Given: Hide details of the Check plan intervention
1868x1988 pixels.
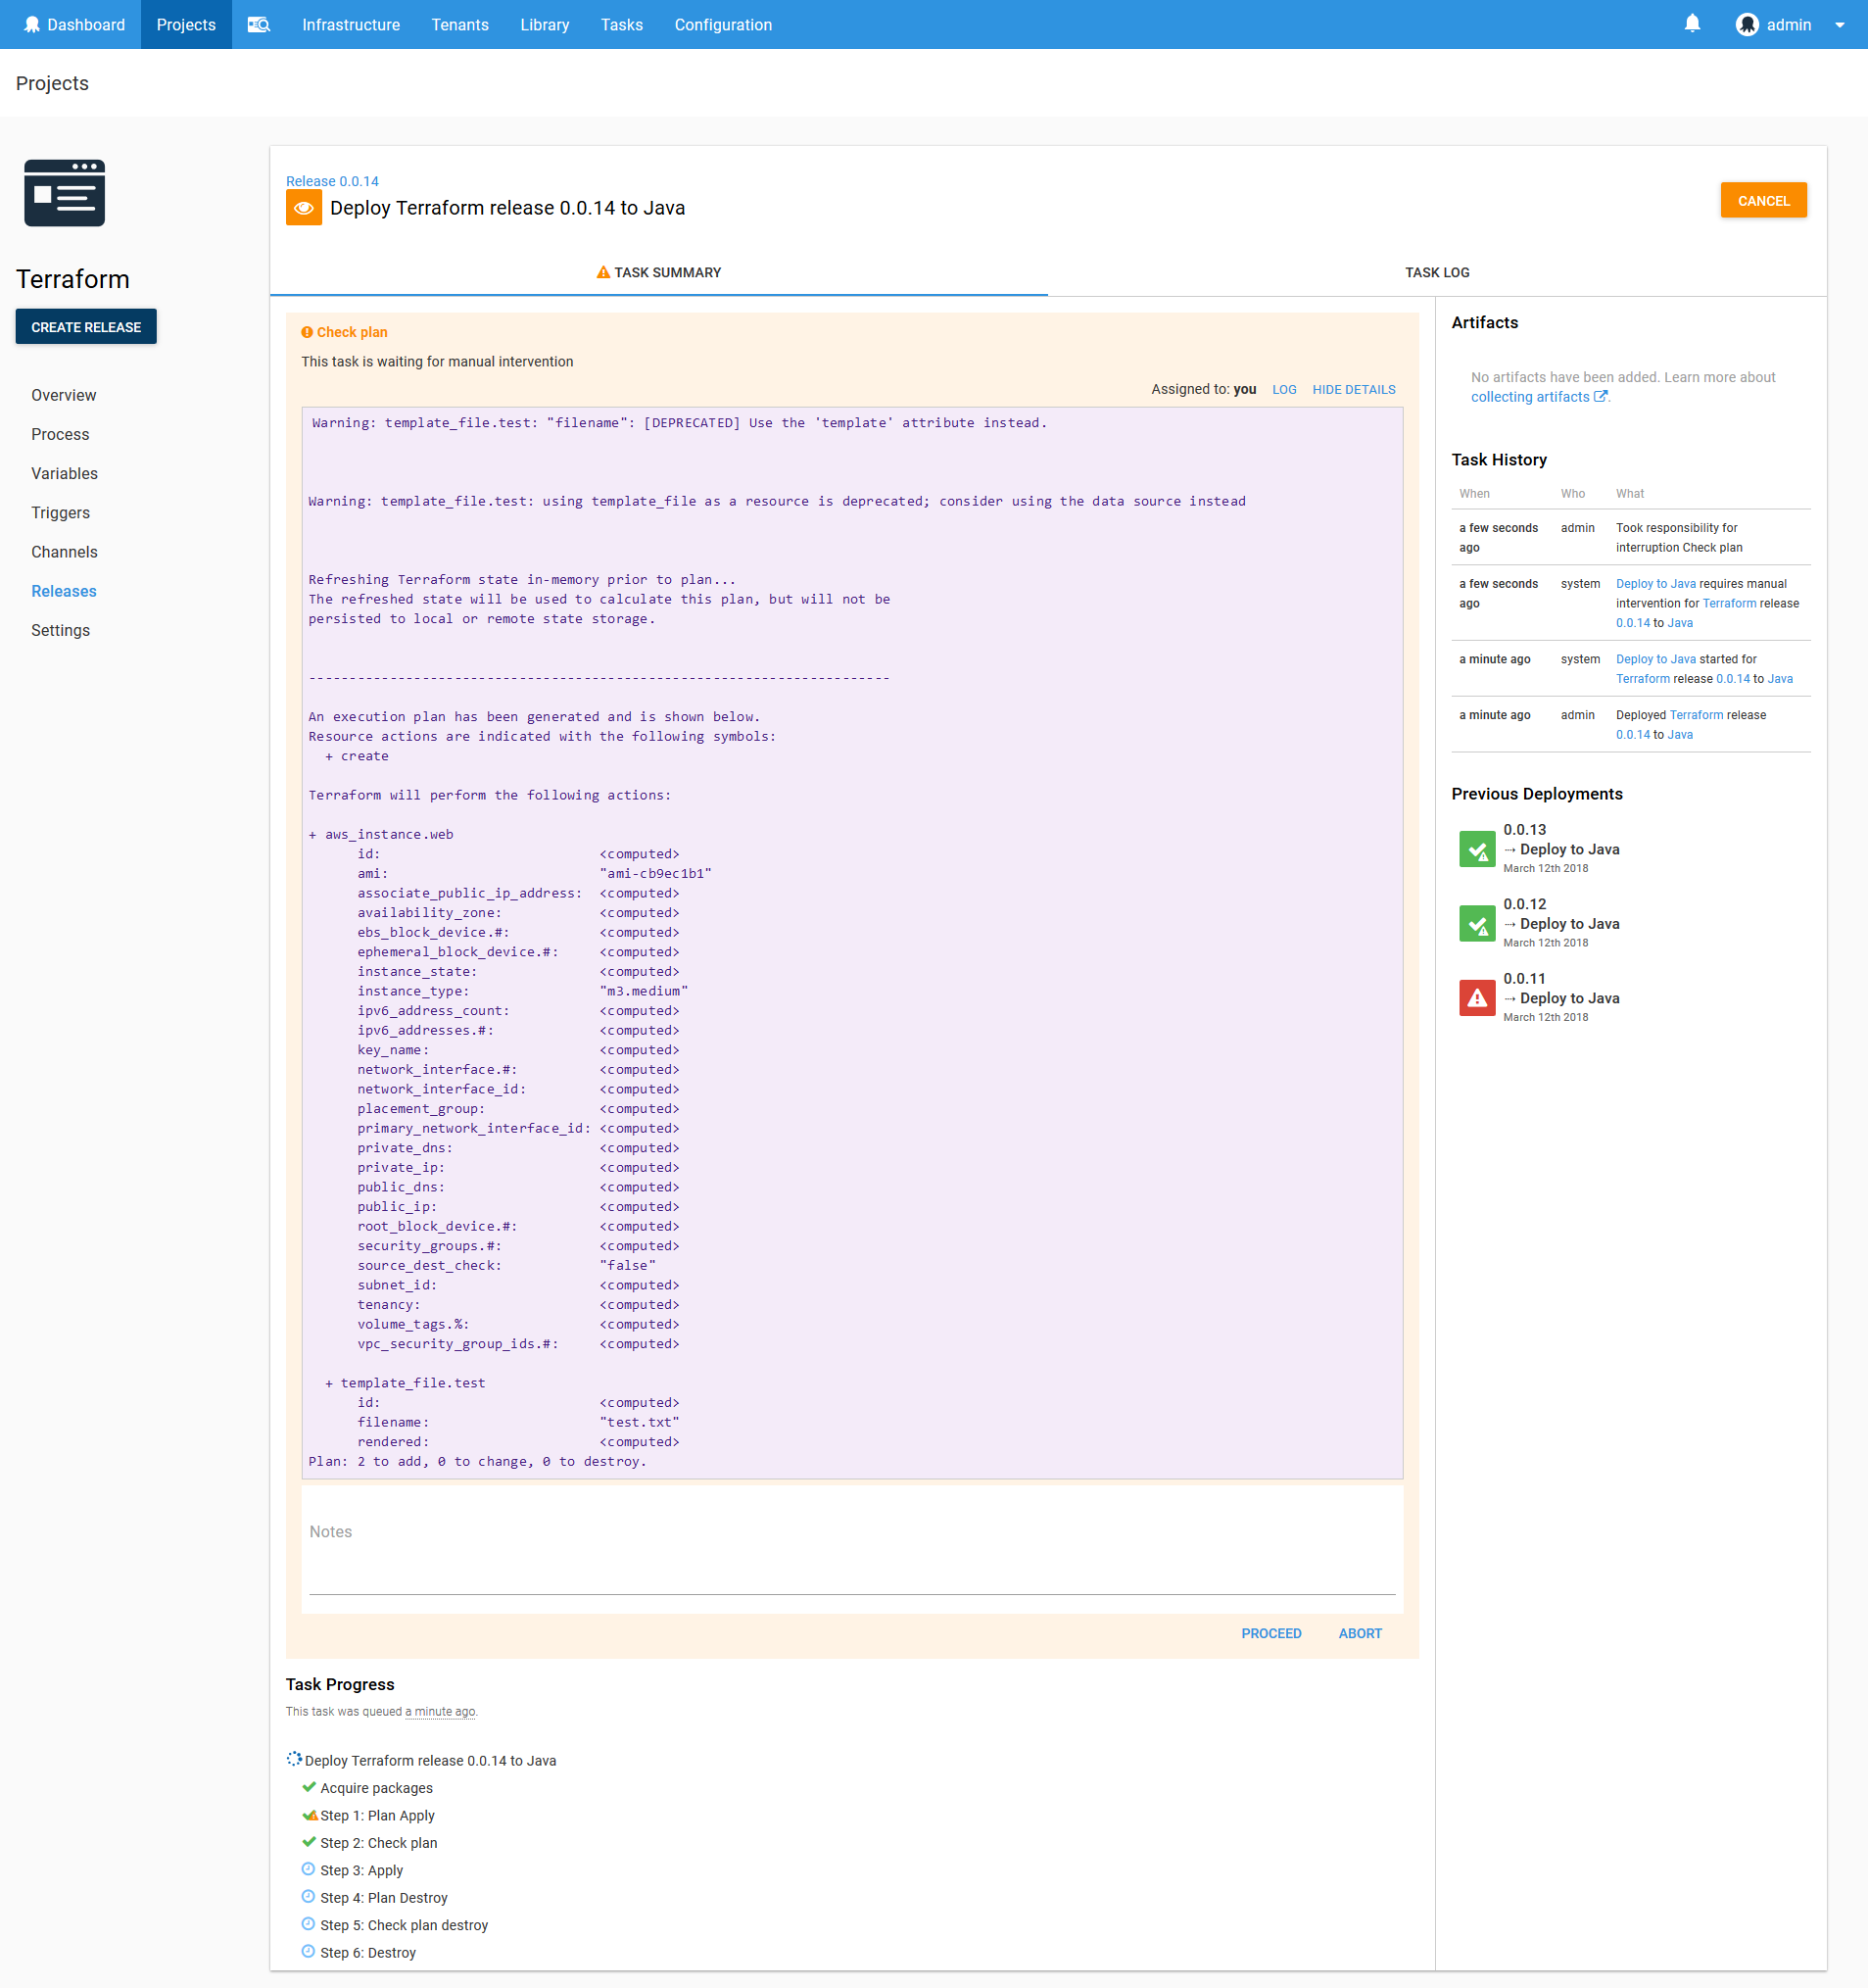Looking at the screenshot, I should [1353, 390].
